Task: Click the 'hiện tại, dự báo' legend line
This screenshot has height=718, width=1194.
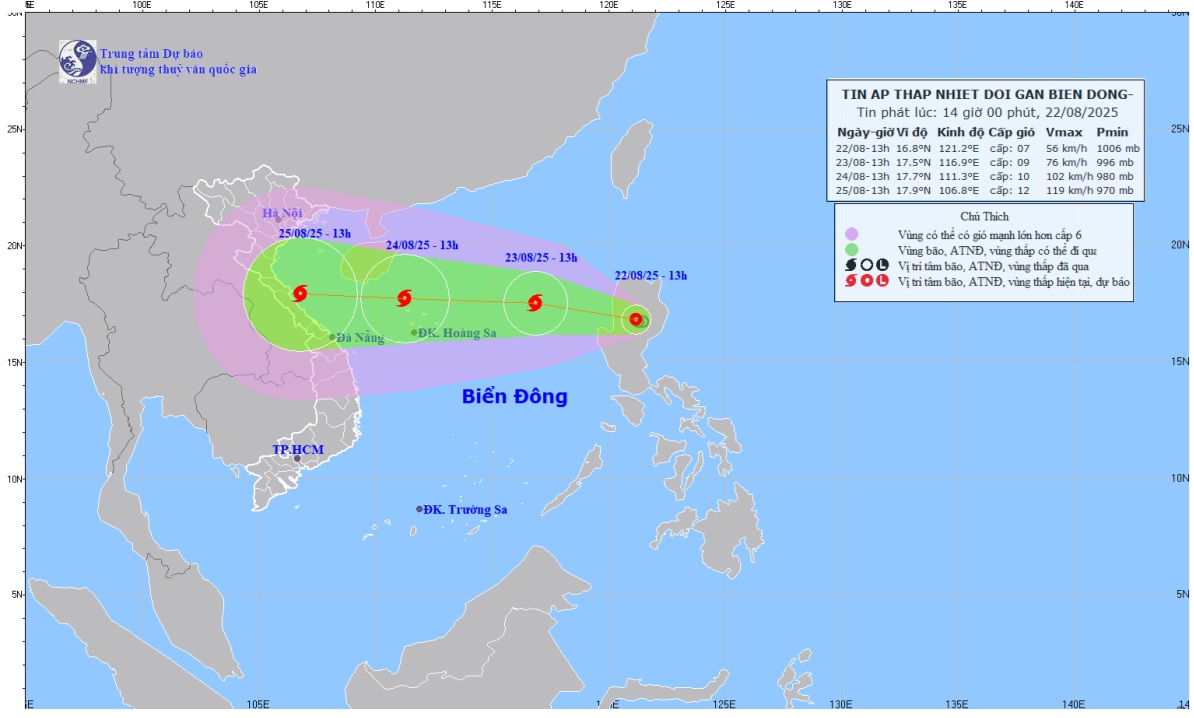Action: click(1013, 281)
